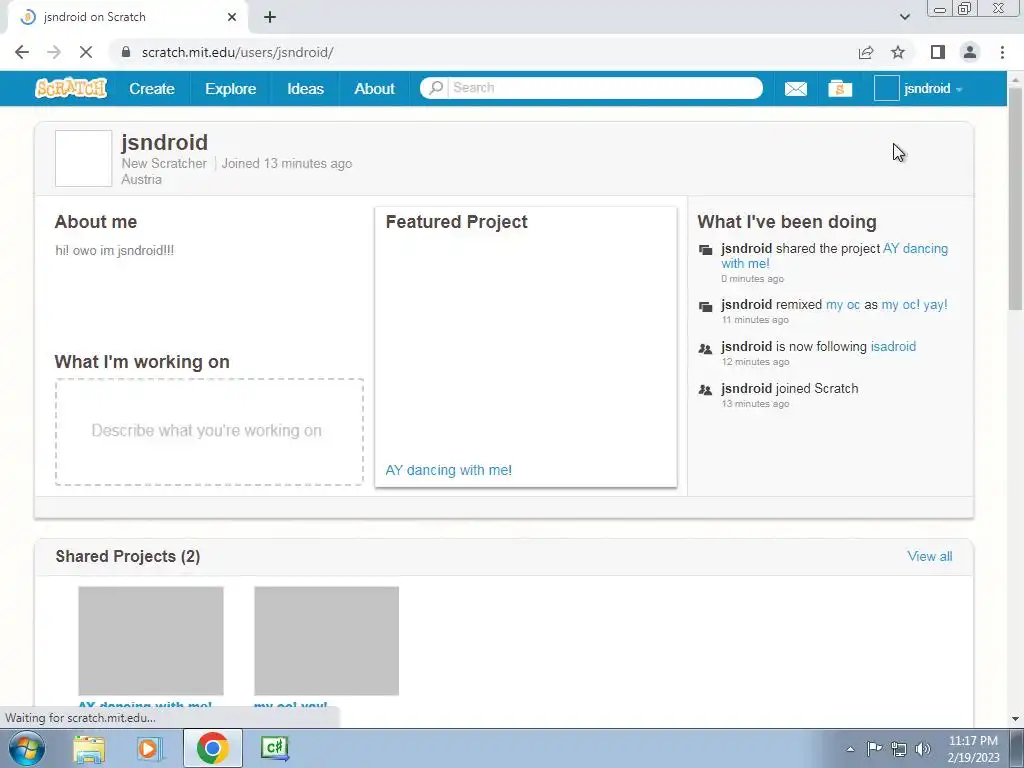Click the jsndroid username heading
The width and height of the screenshot is (1024, 768).
point(165,142)
